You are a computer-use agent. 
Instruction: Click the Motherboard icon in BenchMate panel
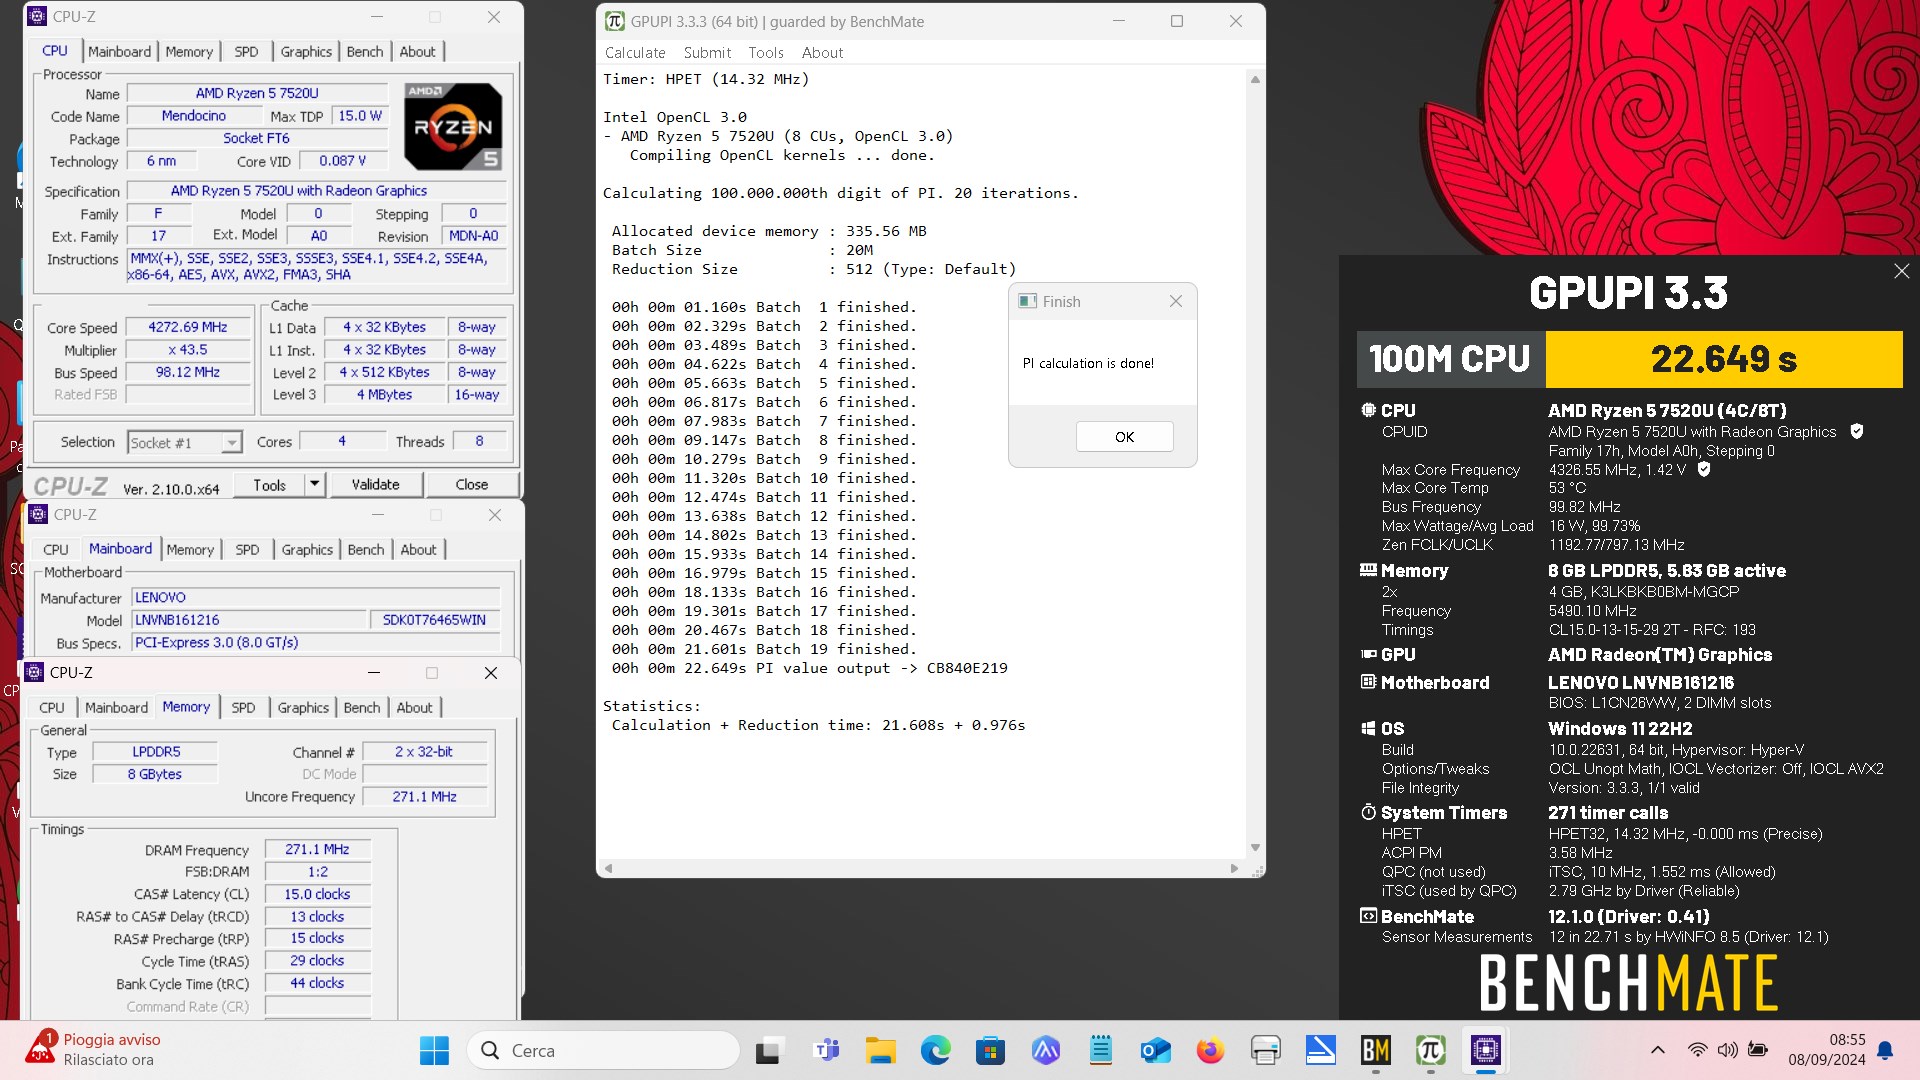tap(1368, 682)
